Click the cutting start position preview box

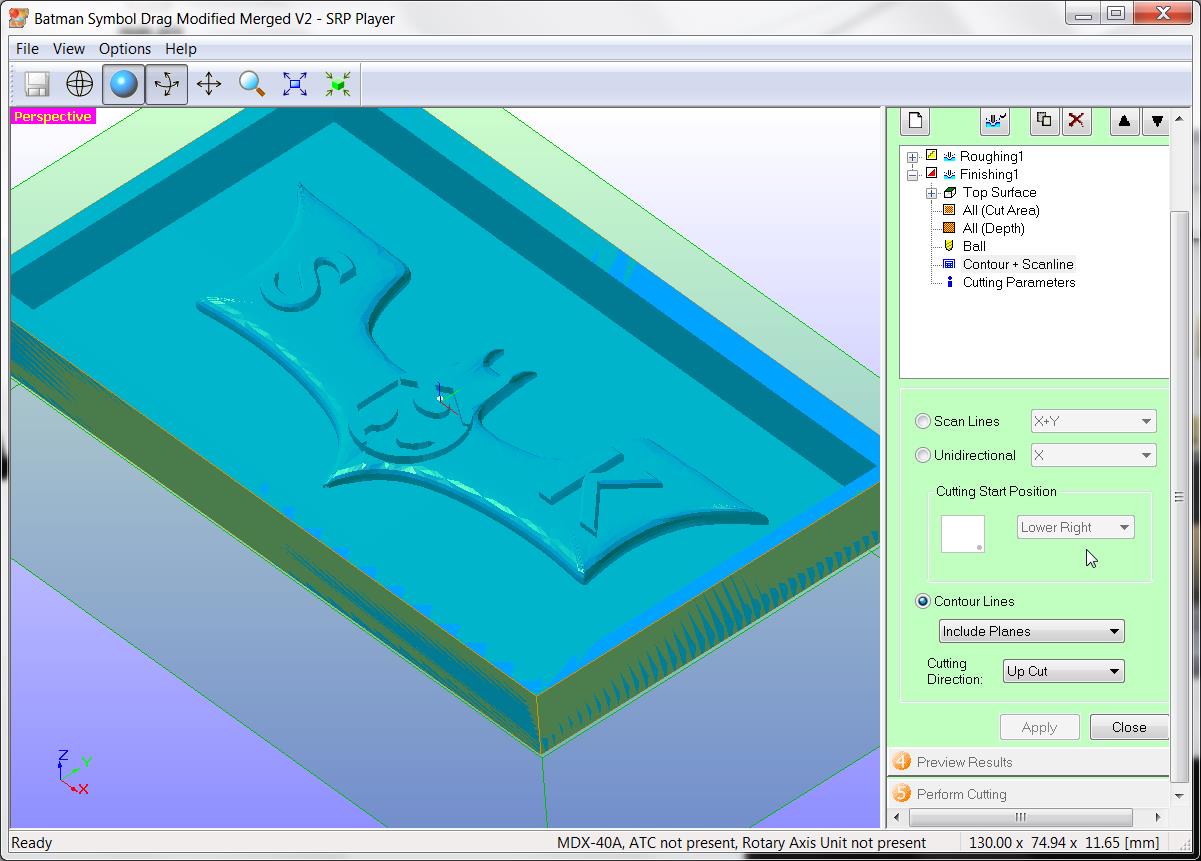click(x=963, y=534)
